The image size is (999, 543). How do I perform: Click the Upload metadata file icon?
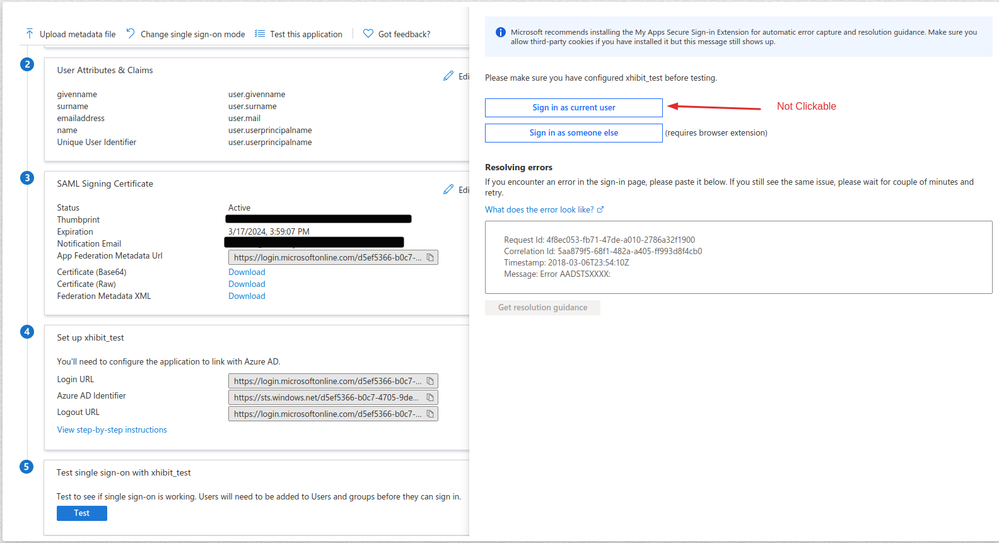point(29,33)
